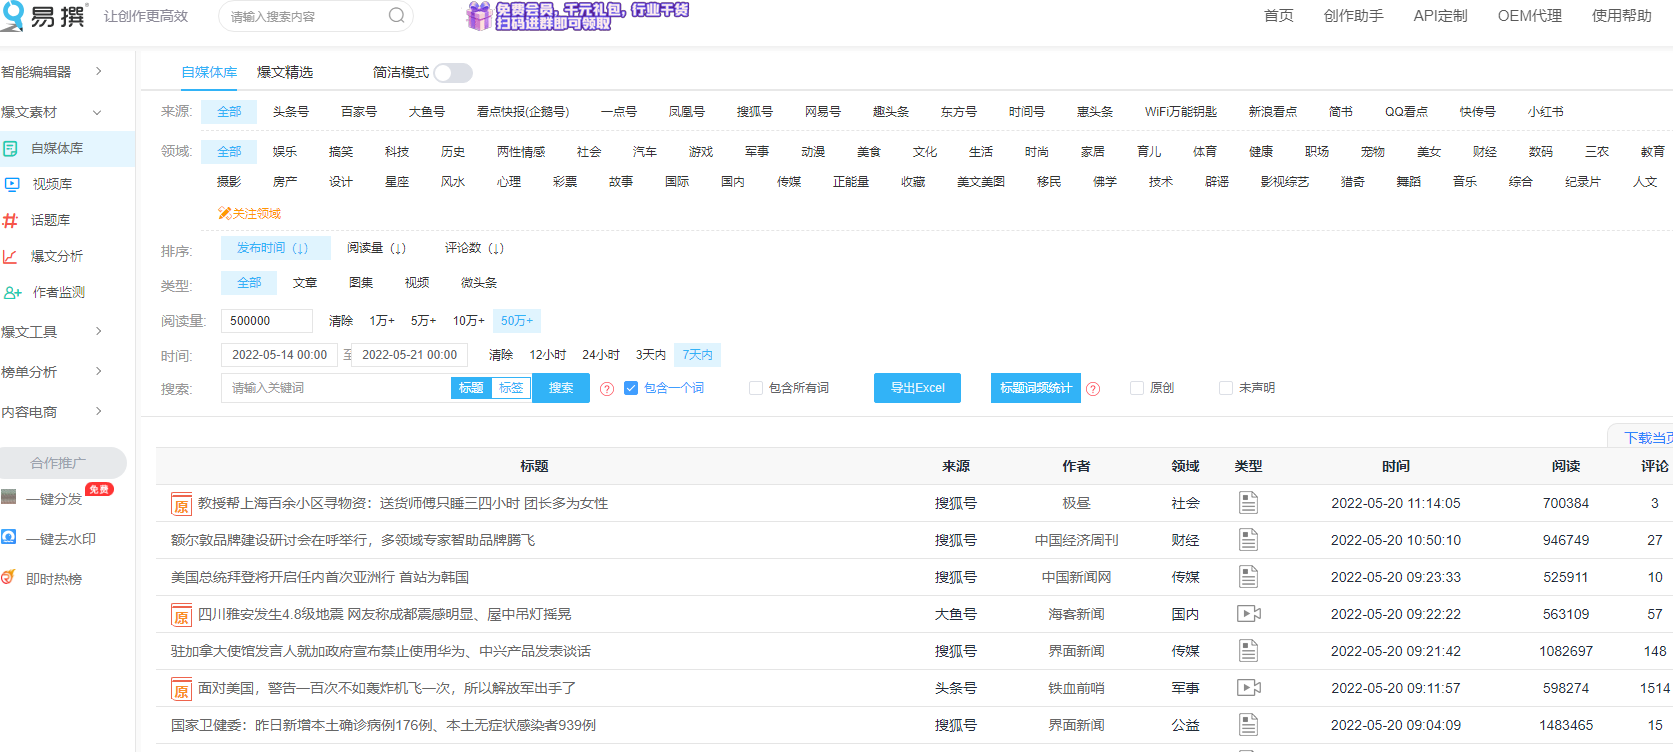
Task: Open article 美国总统拜登将开启任内首次亚洲行
Action: (320, 577)
